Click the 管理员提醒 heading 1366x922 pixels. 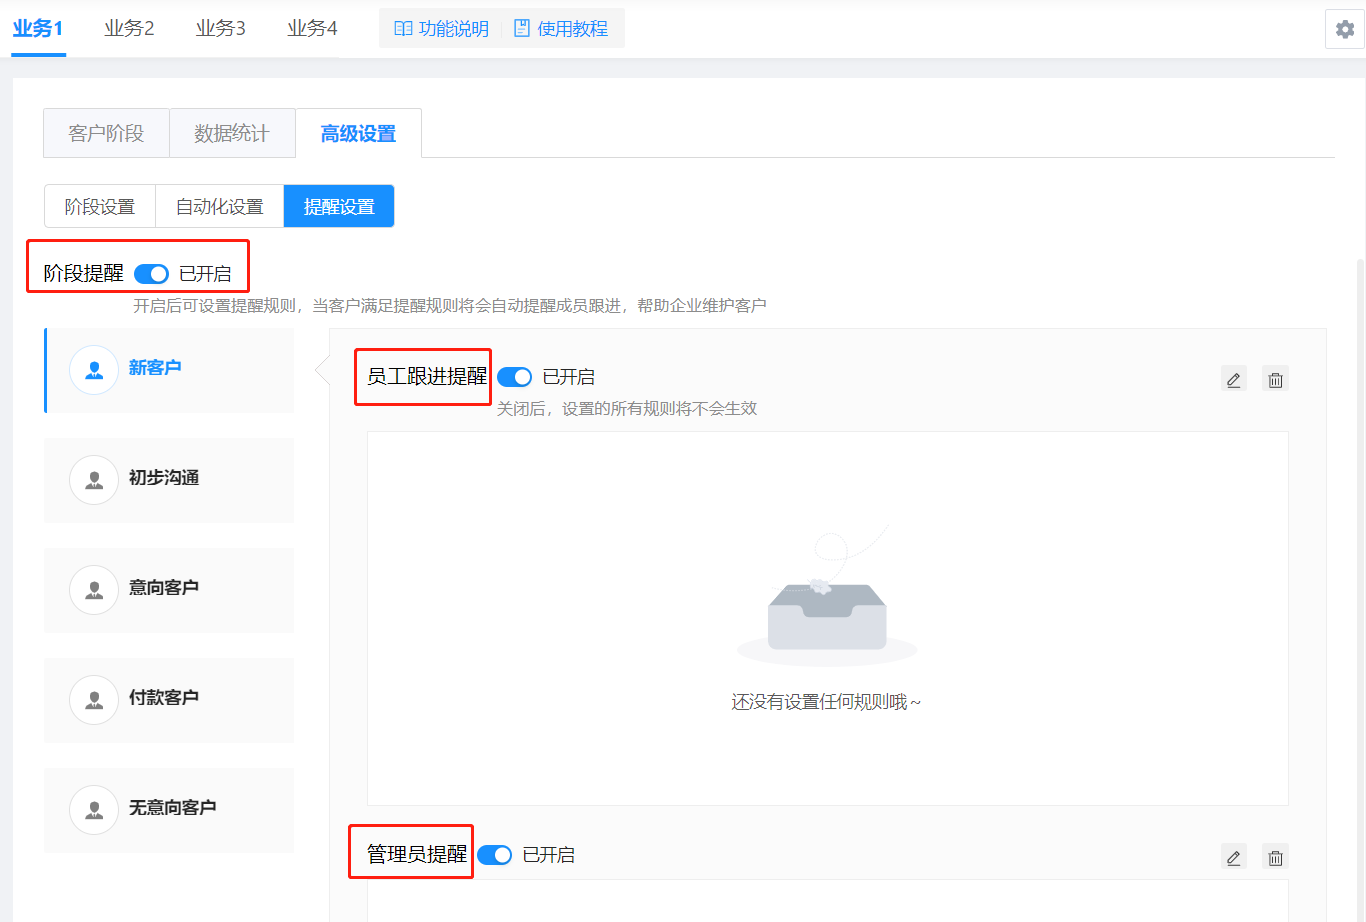pos(417,854)
